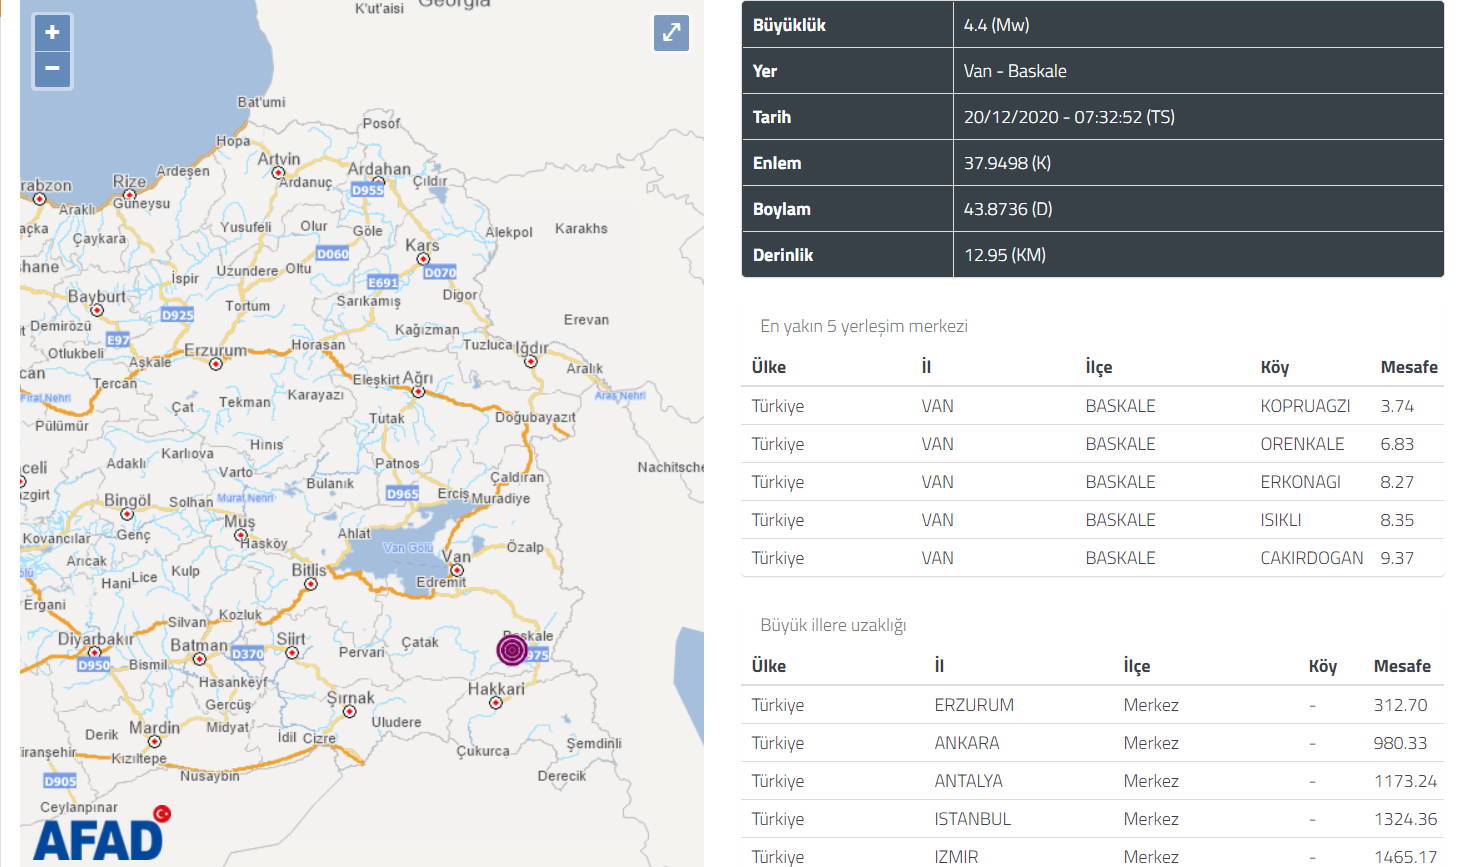
Task: Select the CAKIRDOGAN village entry
Action: (x=1311, y=558)
